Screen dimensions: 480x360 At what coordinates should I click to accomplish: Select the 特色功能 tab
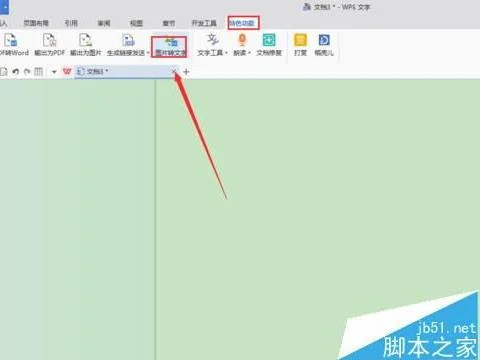pos(243,23)
